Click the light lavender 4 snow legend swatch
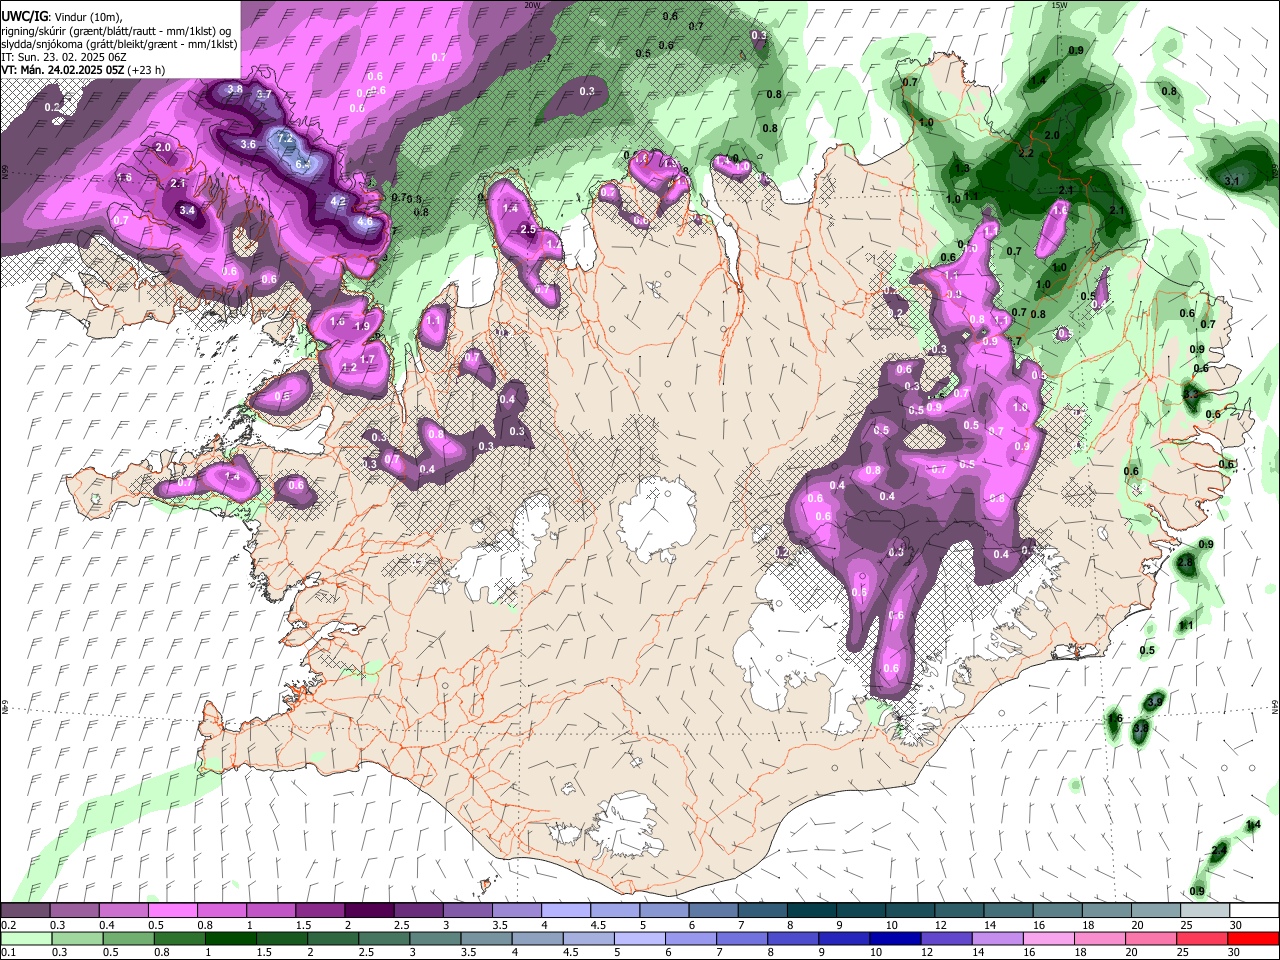The width and height of the screenshot is (1280, 960). tap(564, 911)
